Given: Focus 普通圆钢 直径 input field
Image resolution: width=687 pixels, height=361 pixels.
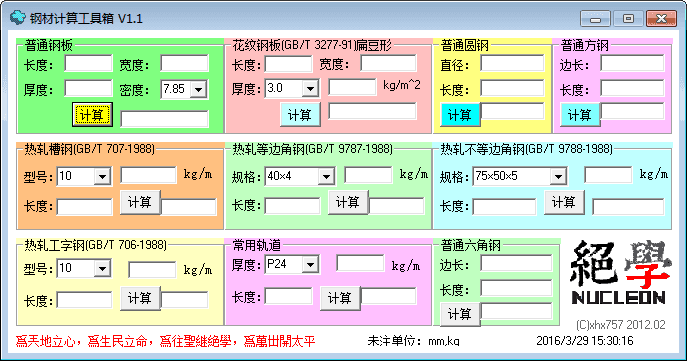Looking at the screenshot, I should (x=512, y=63).
